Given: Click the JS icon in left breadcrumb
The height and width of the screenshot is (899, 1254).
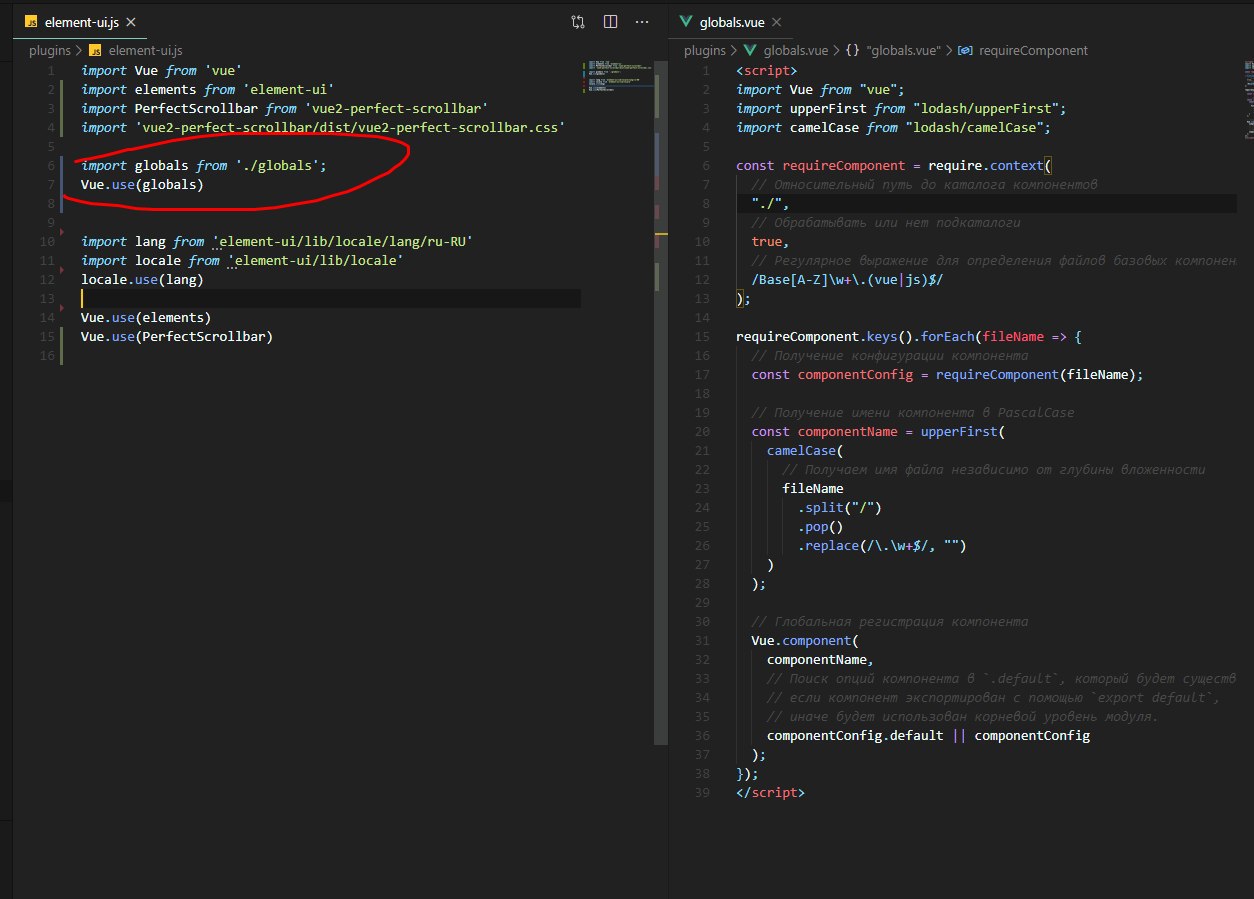Looking at the screenshot, I should [x=96, y=49].
